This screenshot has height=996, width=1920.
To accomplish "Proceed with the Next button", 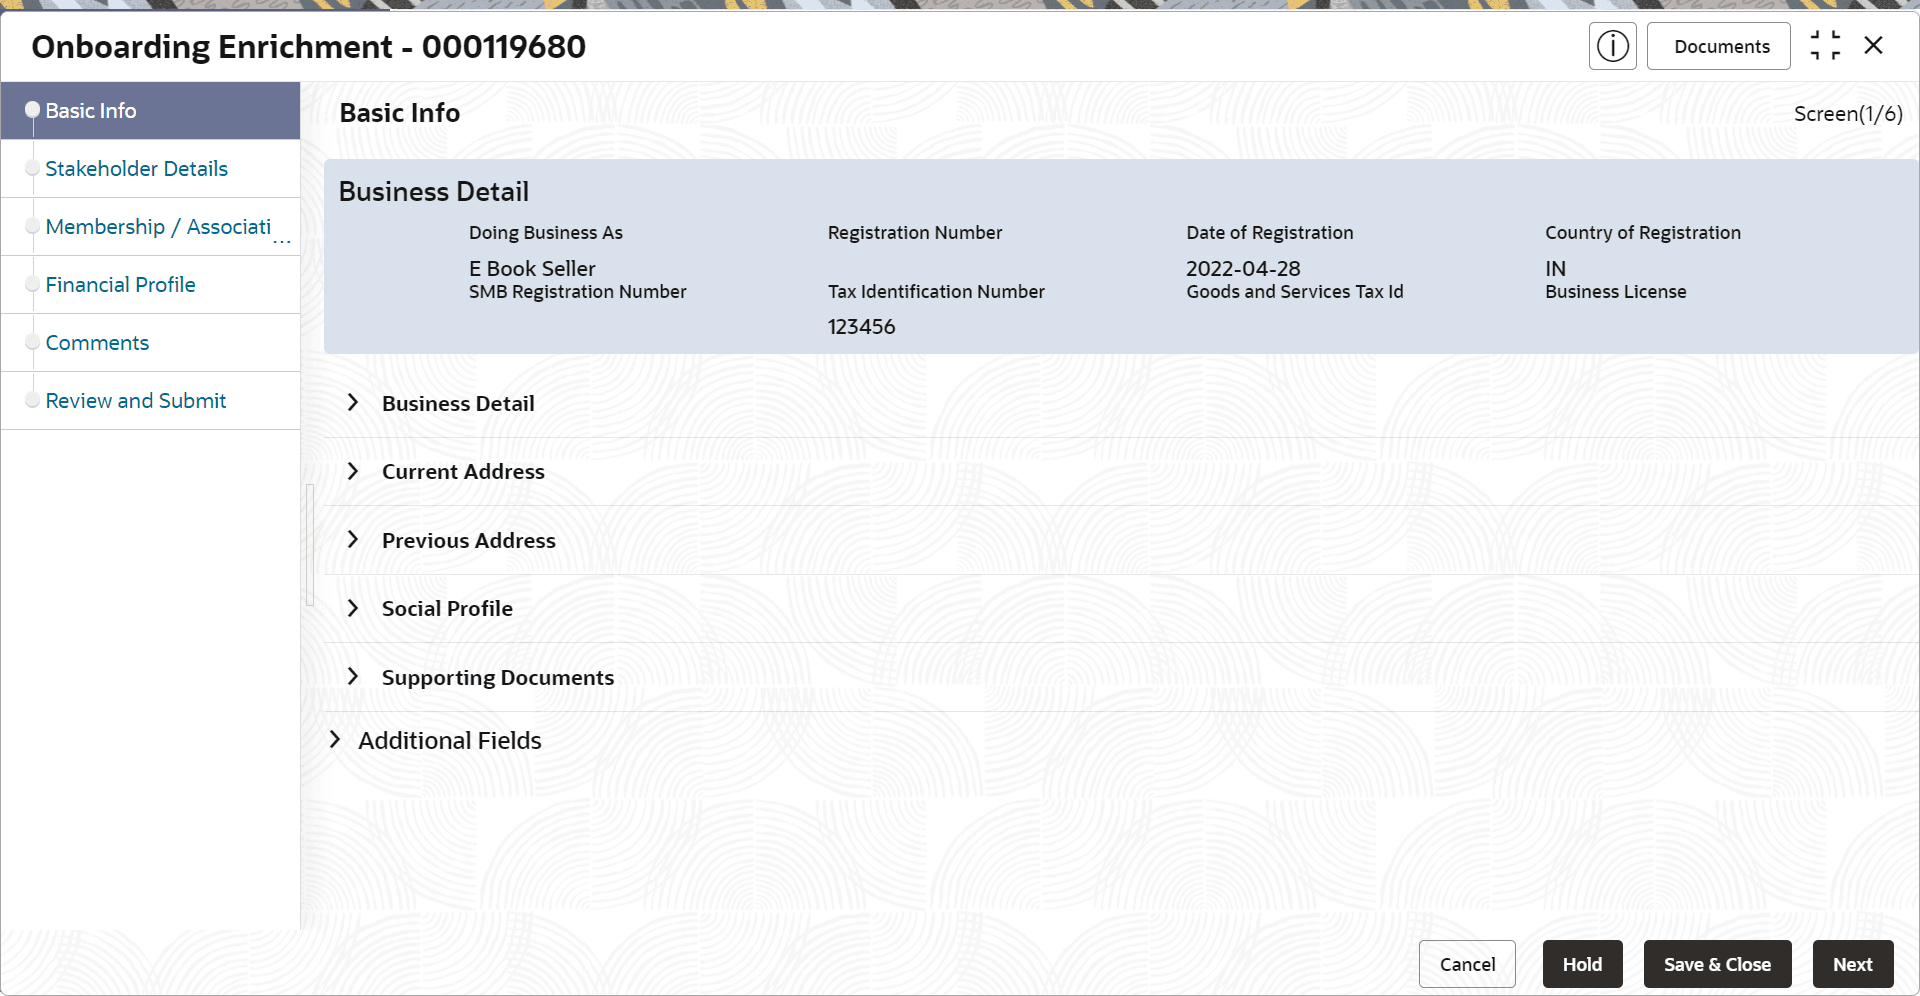I will pyautogui.click(x=1853, y=964).
